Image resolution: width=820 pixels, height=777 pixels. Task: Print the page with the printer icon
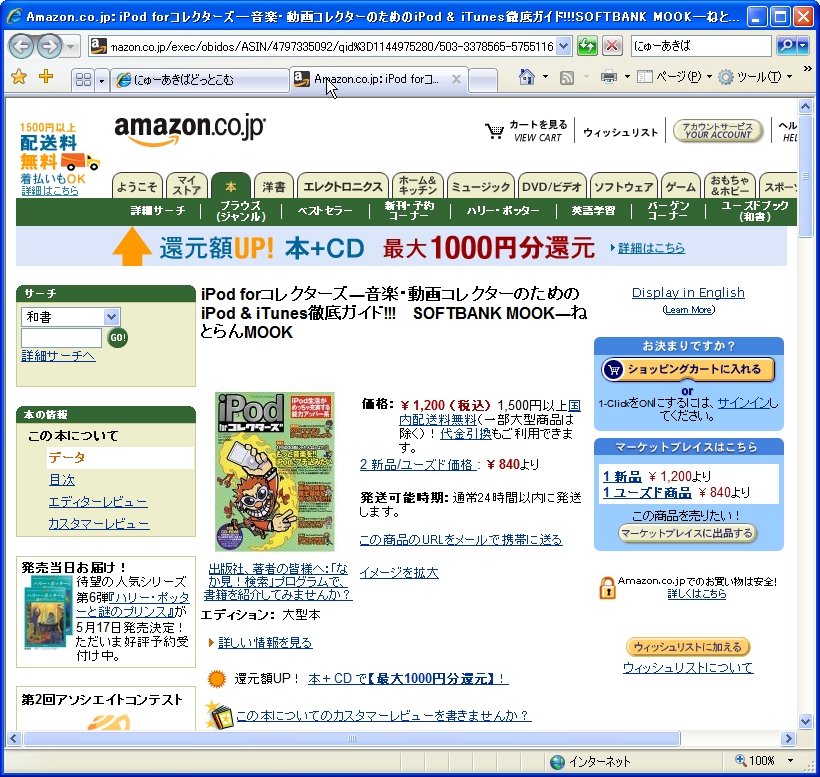pyautogui.click(x=609, y=77)
